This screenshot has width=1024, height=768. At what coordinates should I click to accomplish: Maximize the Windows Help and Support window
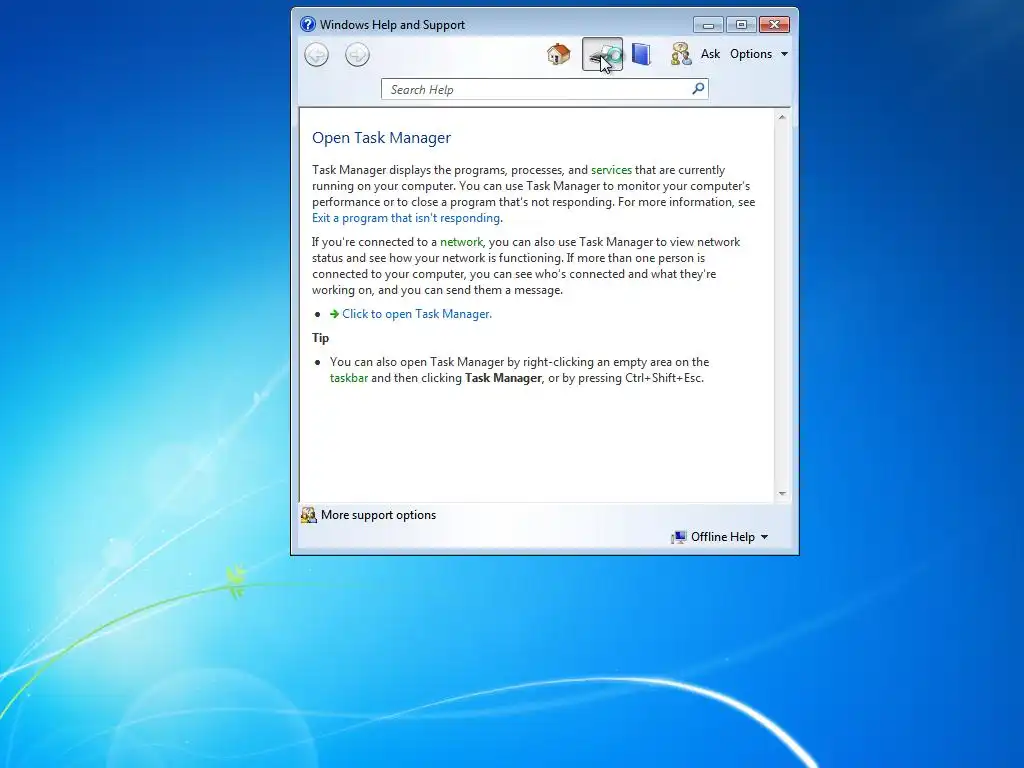741,25
